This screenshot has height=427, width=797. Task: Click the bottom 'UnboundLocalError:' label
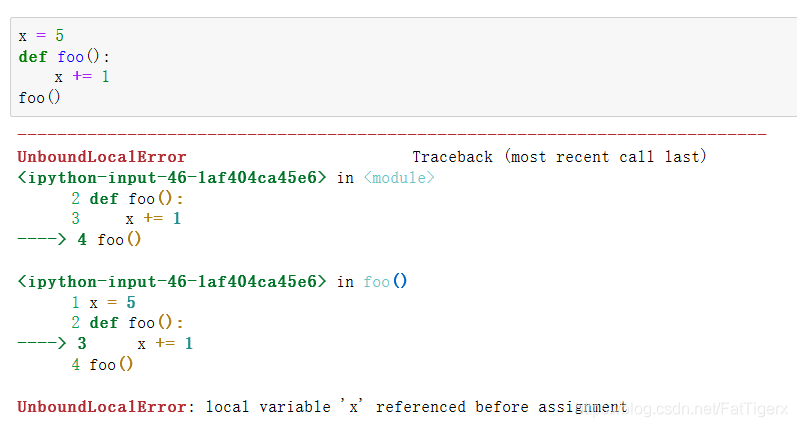106,407
